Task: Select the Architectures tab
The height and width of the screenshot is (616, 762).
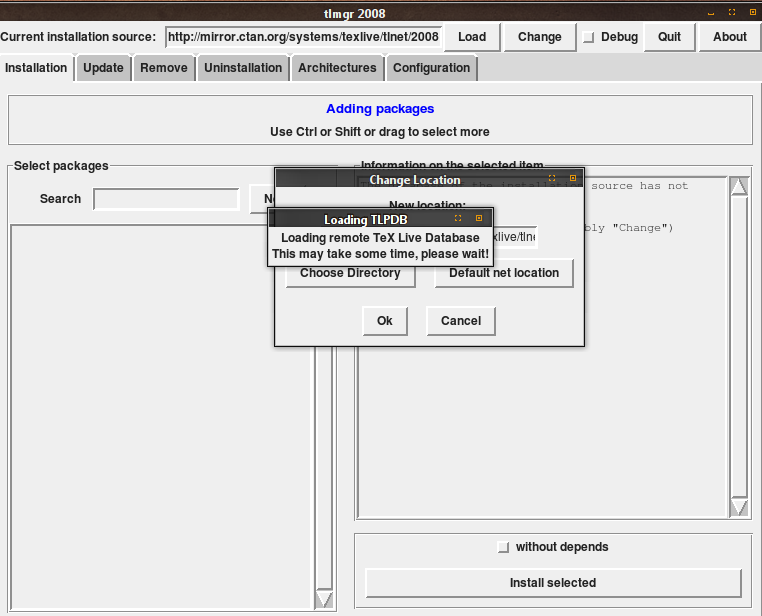Action: [337, 68]
